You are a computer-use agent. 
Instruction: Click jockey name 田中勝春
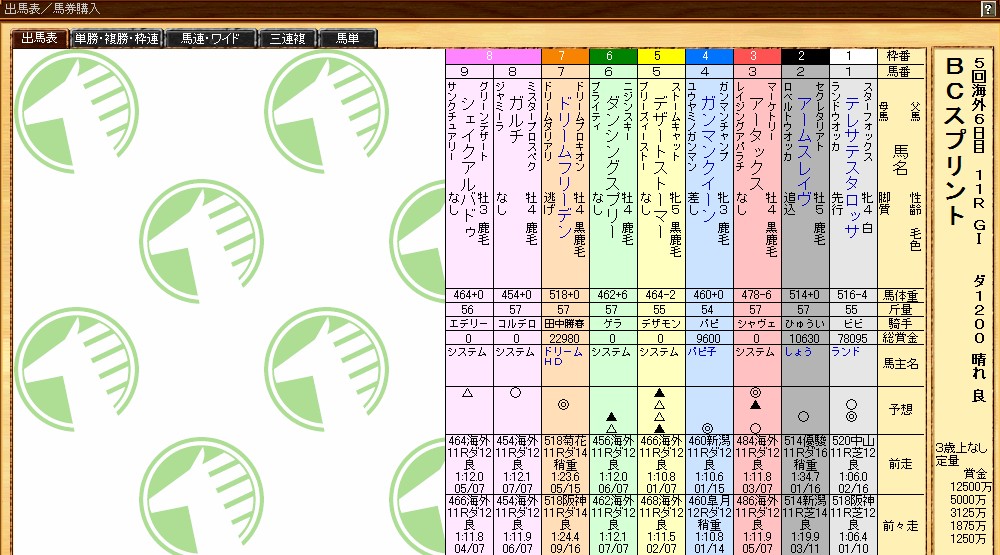565,323
